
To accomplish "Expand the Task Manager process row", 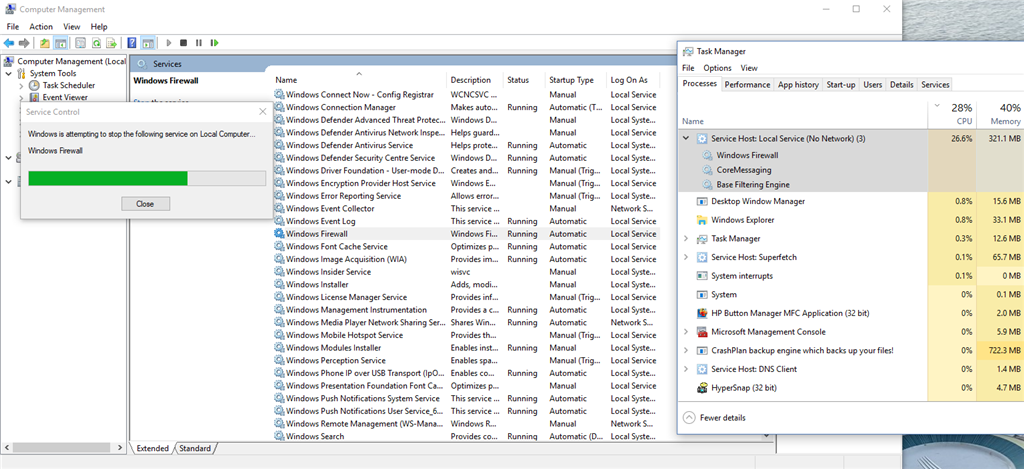I will click(x=686, y=238).
